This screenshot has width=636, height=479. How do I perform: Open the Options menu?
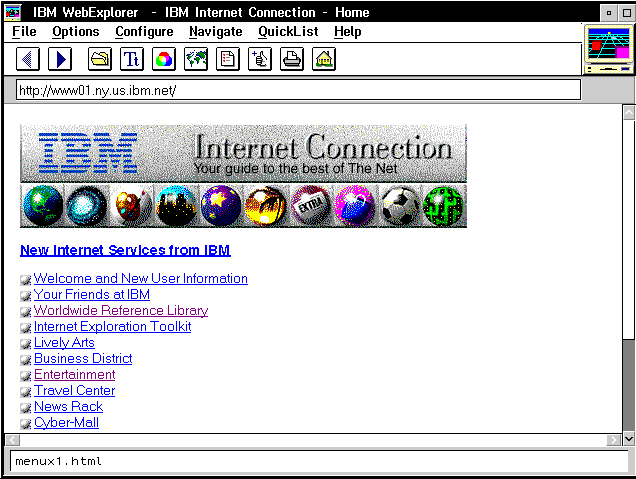tap(75, 32)
